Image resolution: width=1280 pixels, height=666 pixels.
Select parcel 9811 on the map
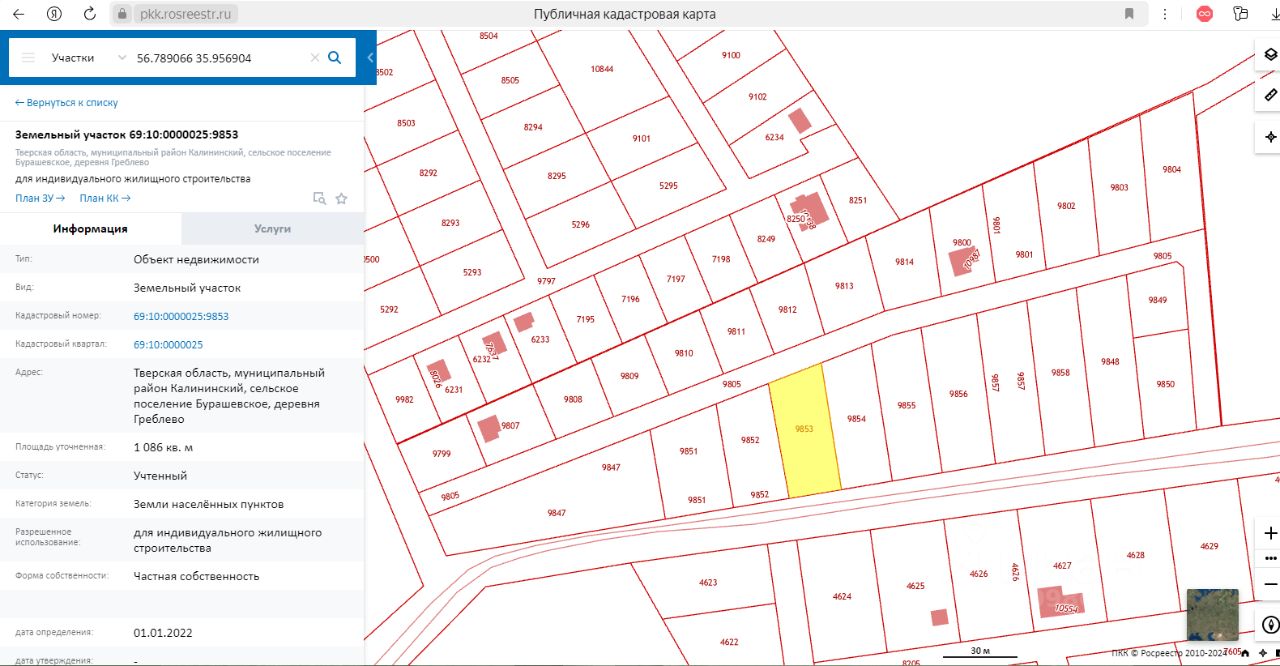[x=736, y=331]
